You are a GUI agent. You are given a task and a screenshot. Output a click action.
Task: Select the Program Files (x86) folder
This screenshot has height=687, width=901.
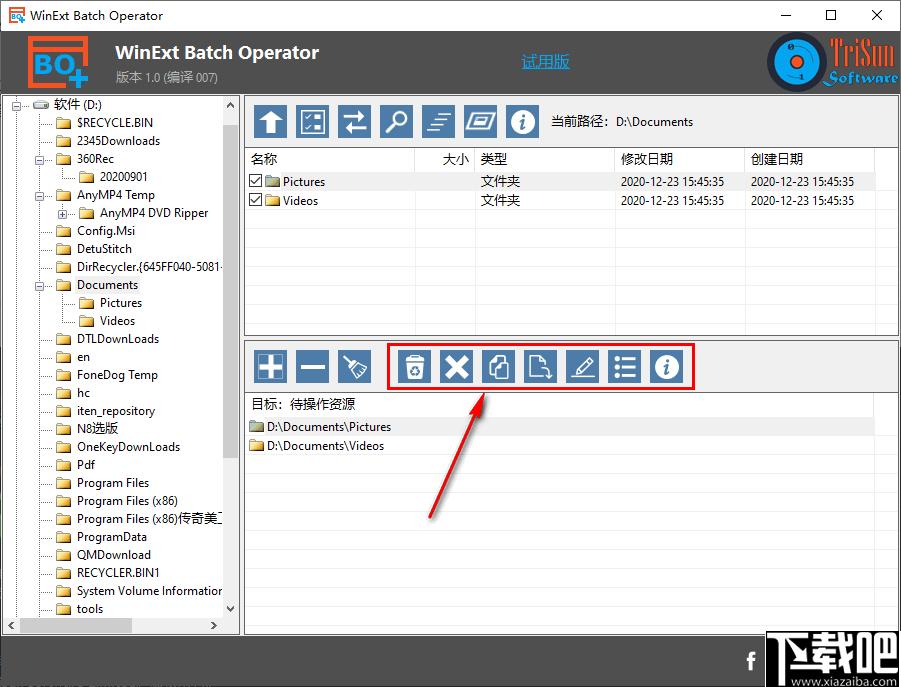[x=128, y=501]
